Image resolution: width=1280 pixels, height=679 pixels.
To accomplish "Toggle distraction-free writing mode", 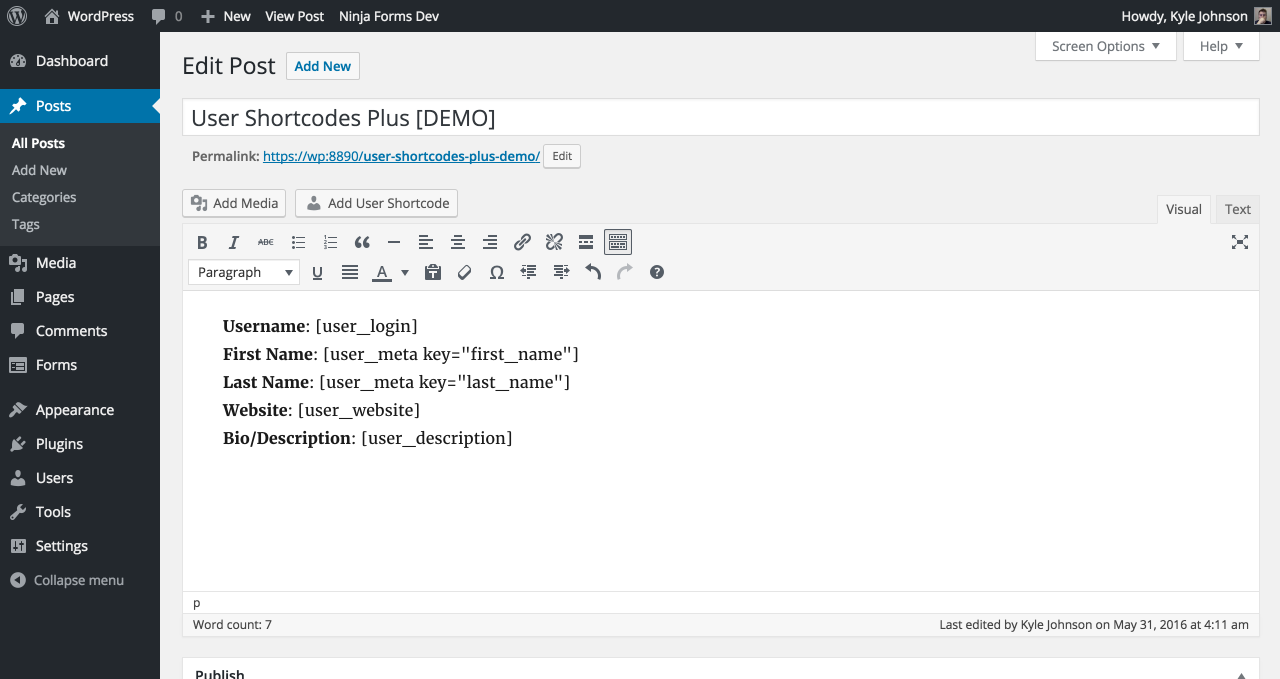I will point(1240,242).
